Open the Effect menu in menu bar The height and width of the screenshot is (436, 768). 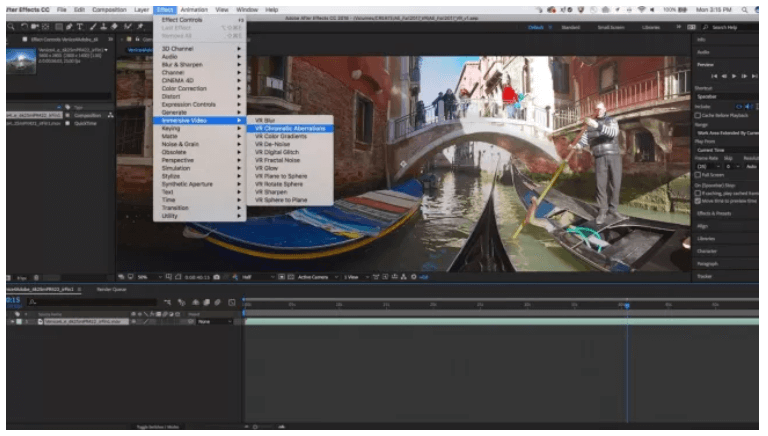tap(165, 10)
